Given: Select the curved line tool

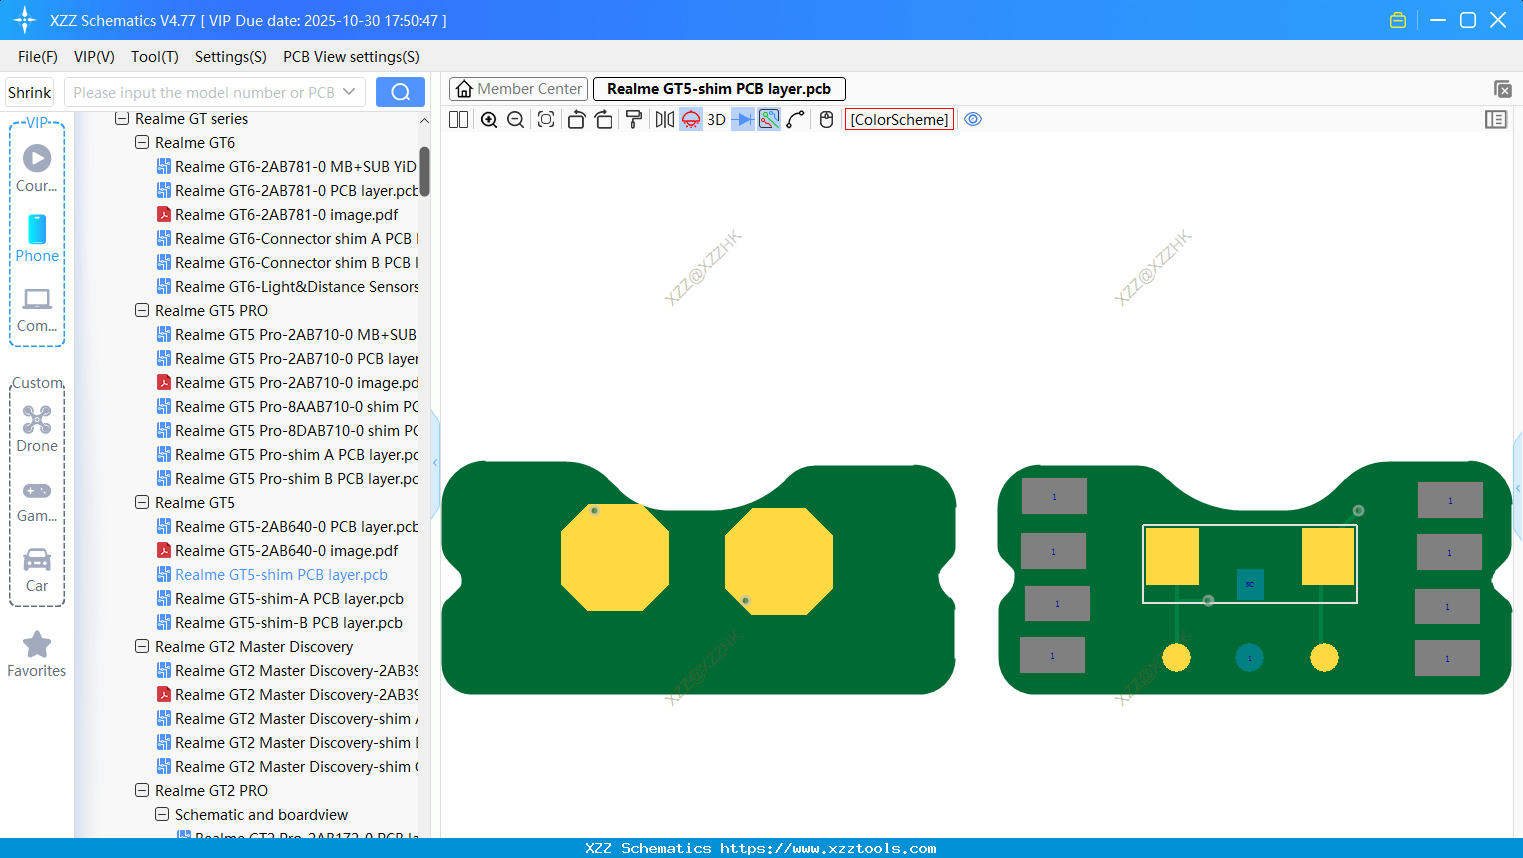Looking at the screenshot, I should tap(795, 120).
